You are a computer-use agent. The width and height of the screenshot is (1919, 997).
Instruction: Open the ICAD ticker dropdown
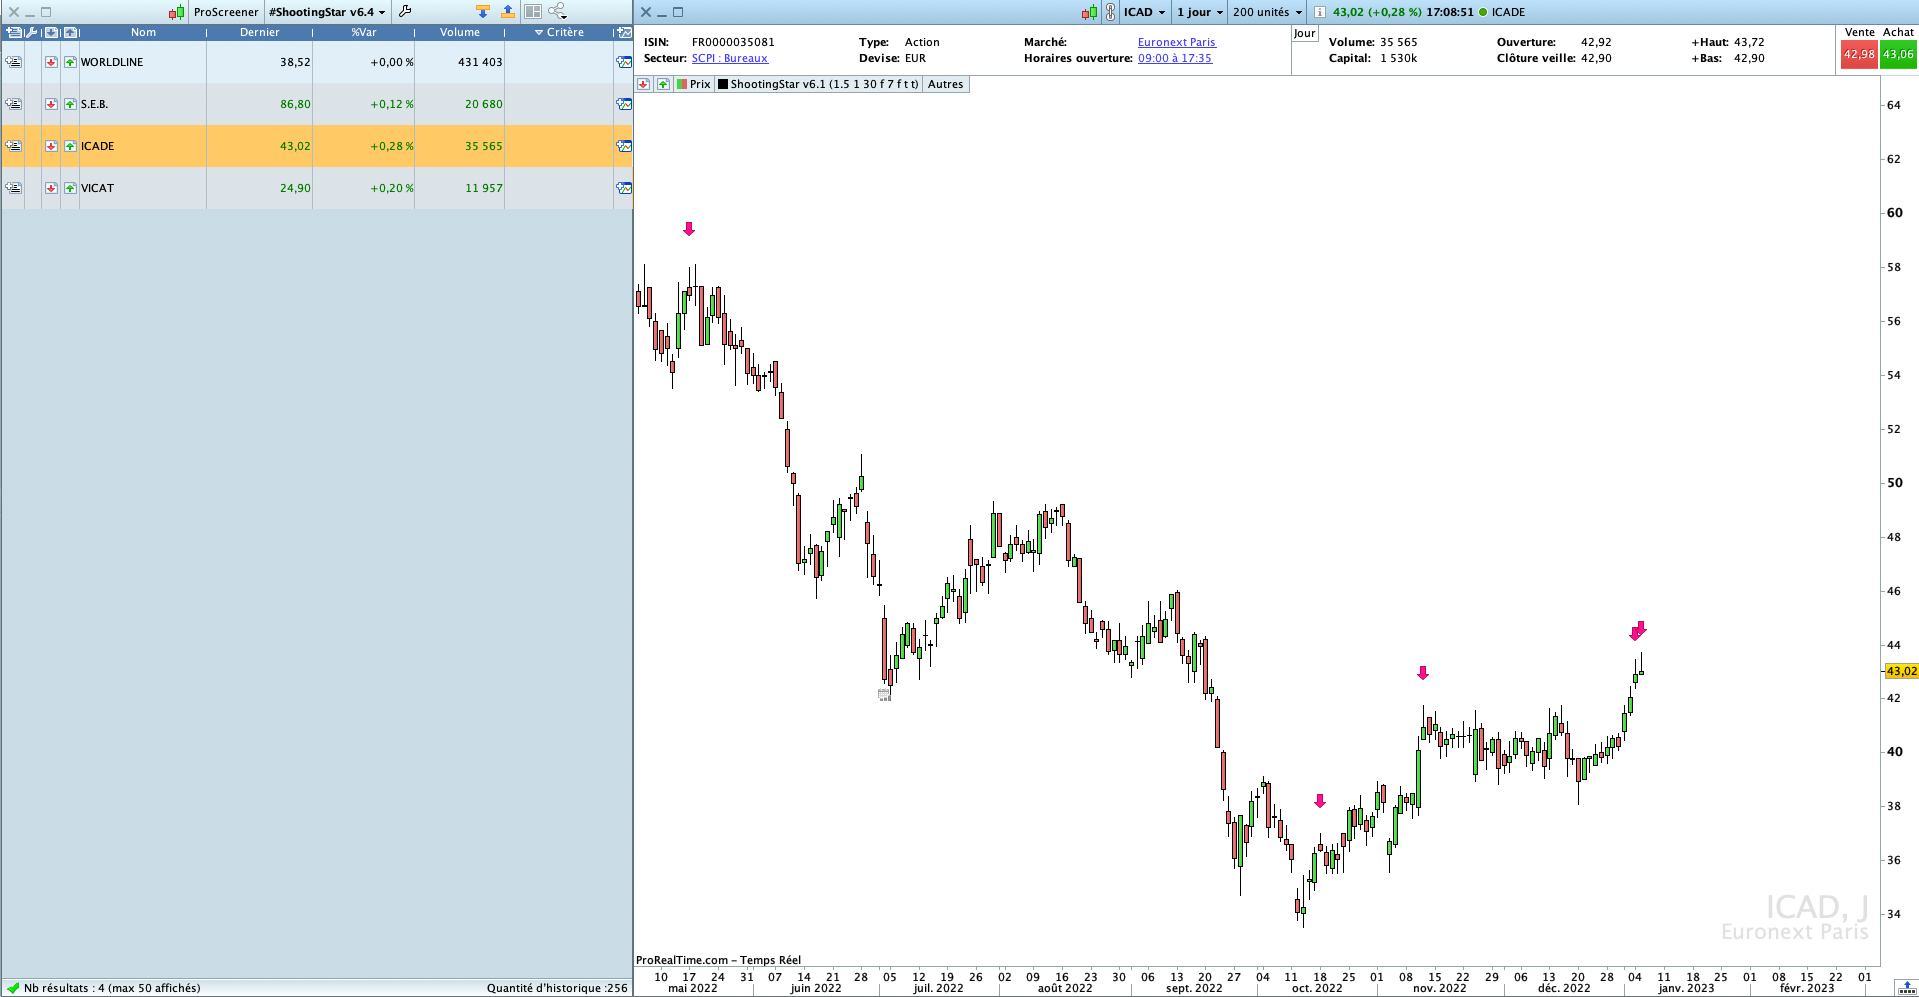[1144, 12]
